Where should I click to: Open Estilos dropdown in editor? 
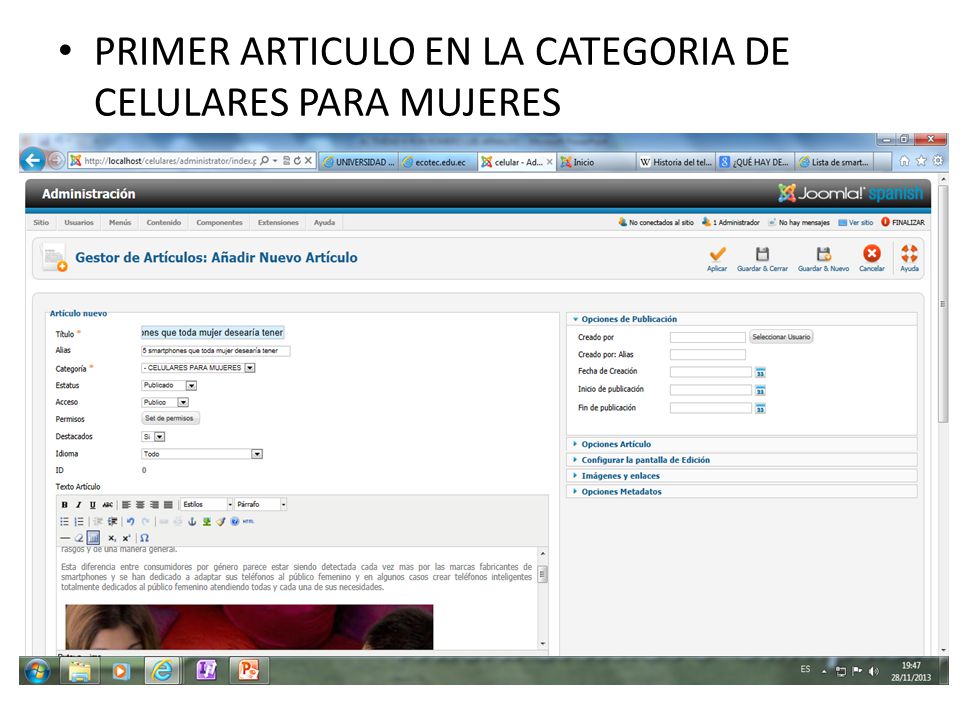[207, 504]
